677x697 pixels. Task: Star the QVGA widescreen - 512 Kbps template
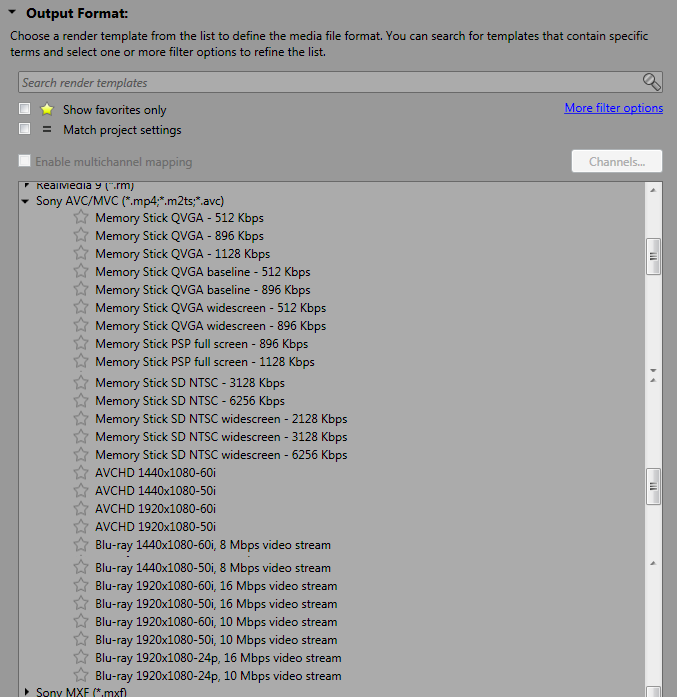pos(81,307)
